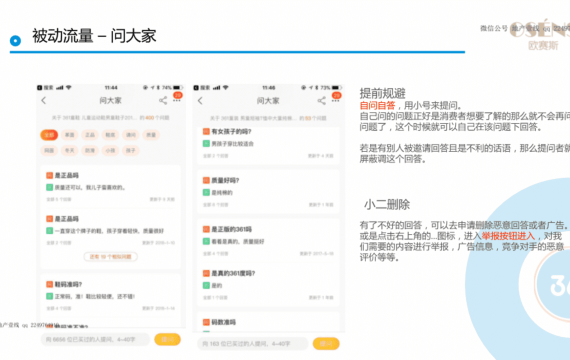Select the 冬天 filter tag

point(69,150)
